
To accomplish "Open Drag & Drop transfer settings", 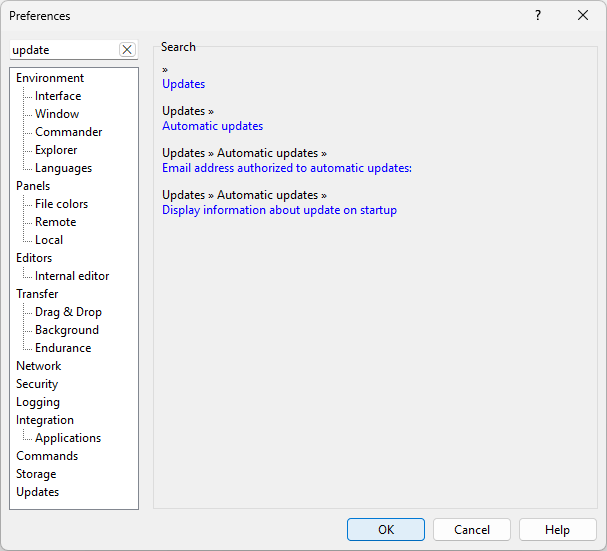I will [x=68, y=312].
